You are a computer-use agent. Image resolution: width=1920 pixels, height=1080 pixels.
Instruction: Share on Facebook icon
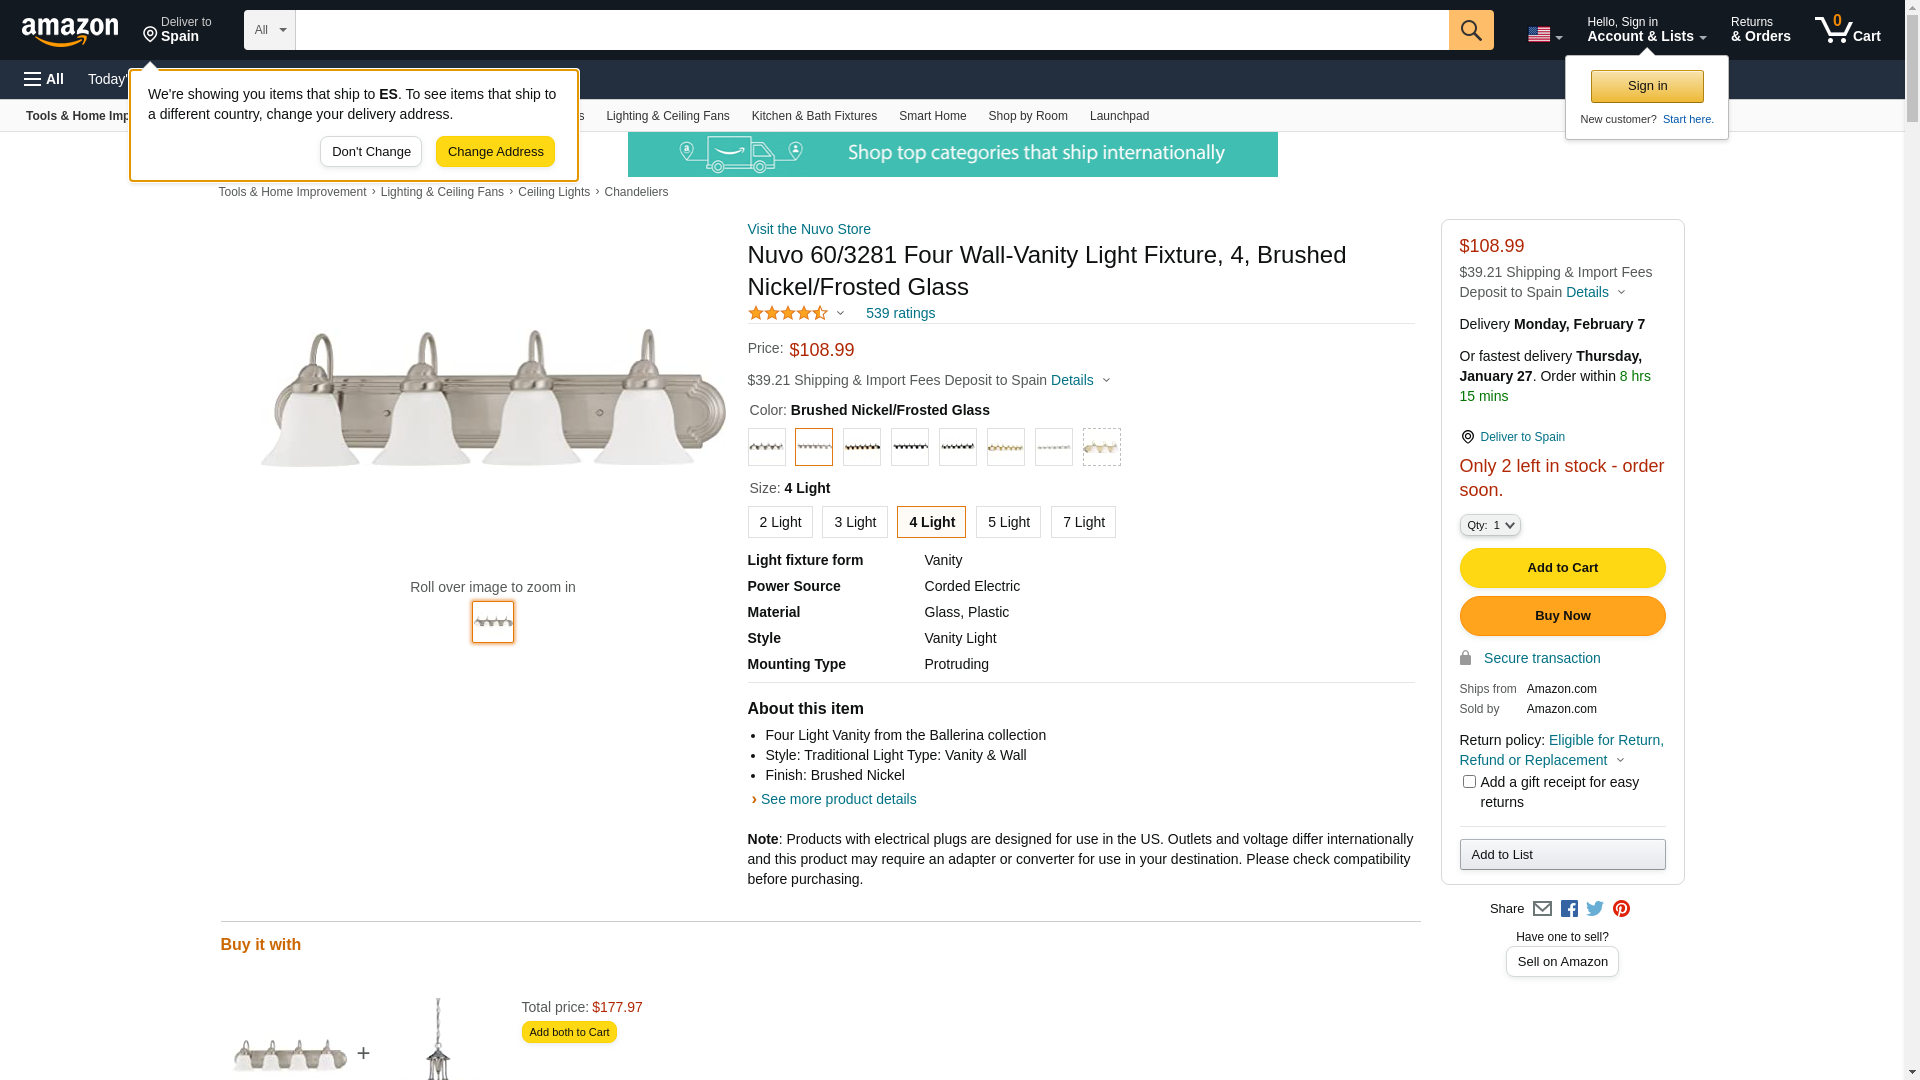point(1569,909)
